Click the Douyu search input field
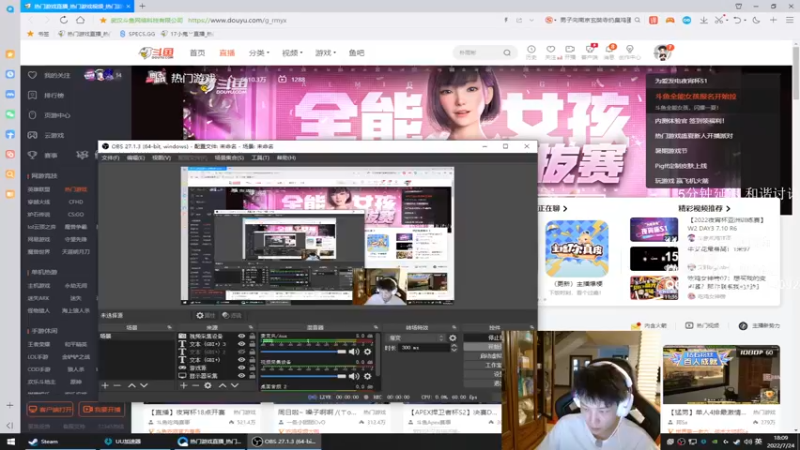This screenshot has width=800, height=450. [x=479, y=53]
